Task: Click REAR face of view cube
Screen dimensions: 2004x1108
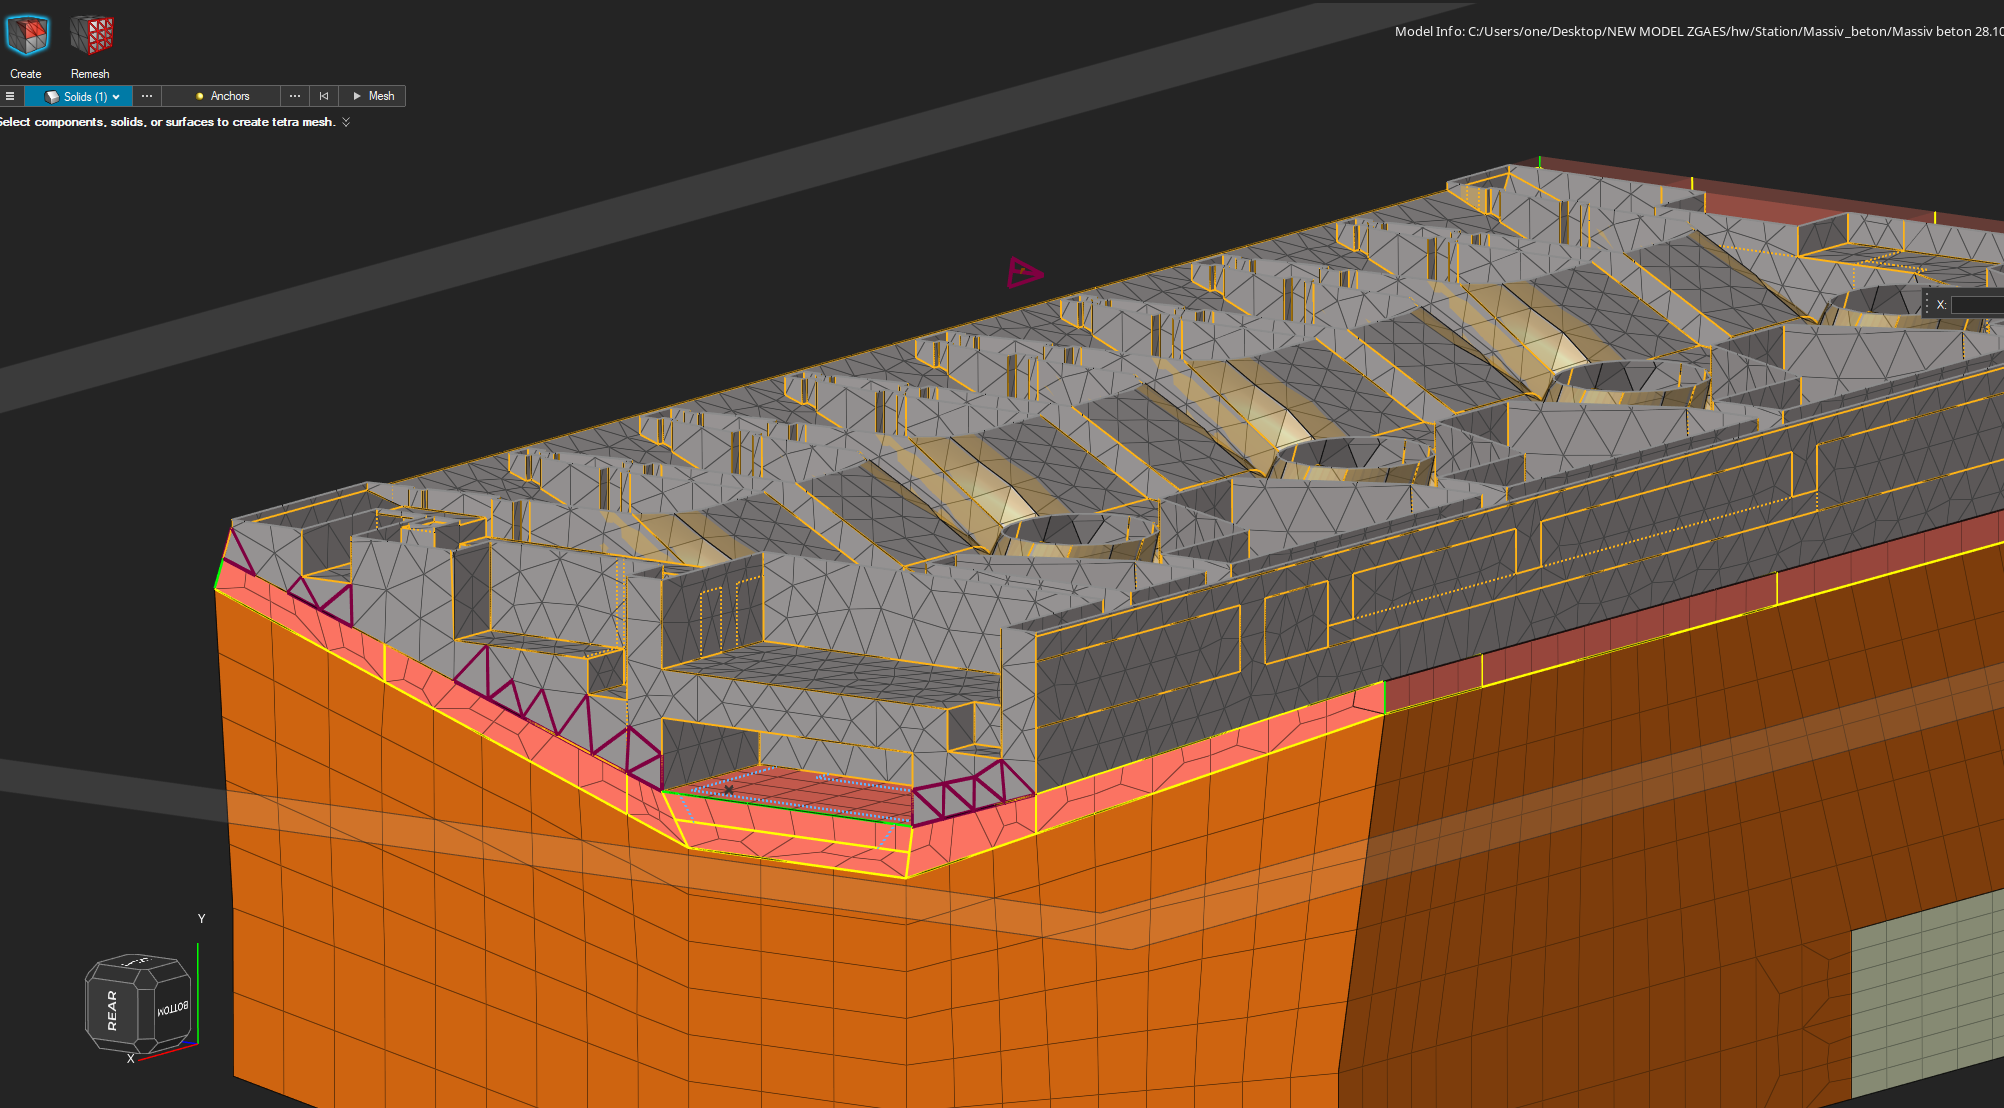Action: click(112, 1010)
